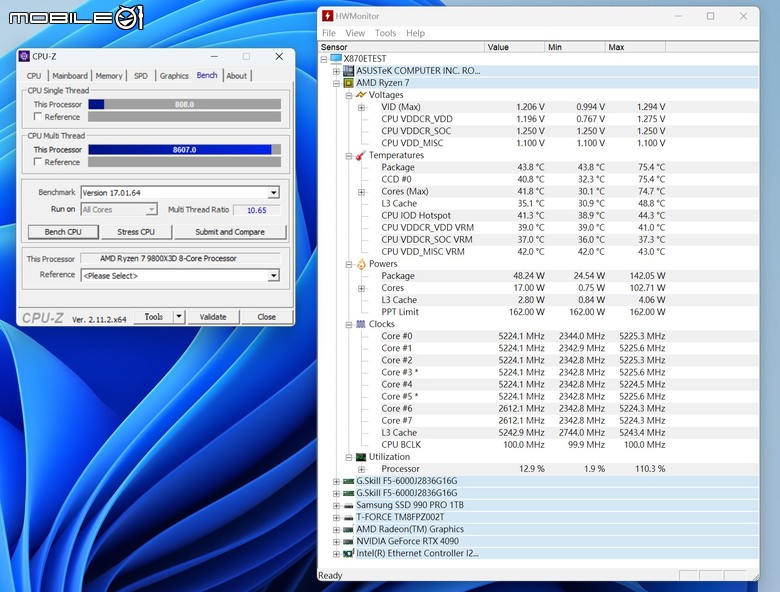
Task: Collapse the Clocks section
Action: (349, 325)
